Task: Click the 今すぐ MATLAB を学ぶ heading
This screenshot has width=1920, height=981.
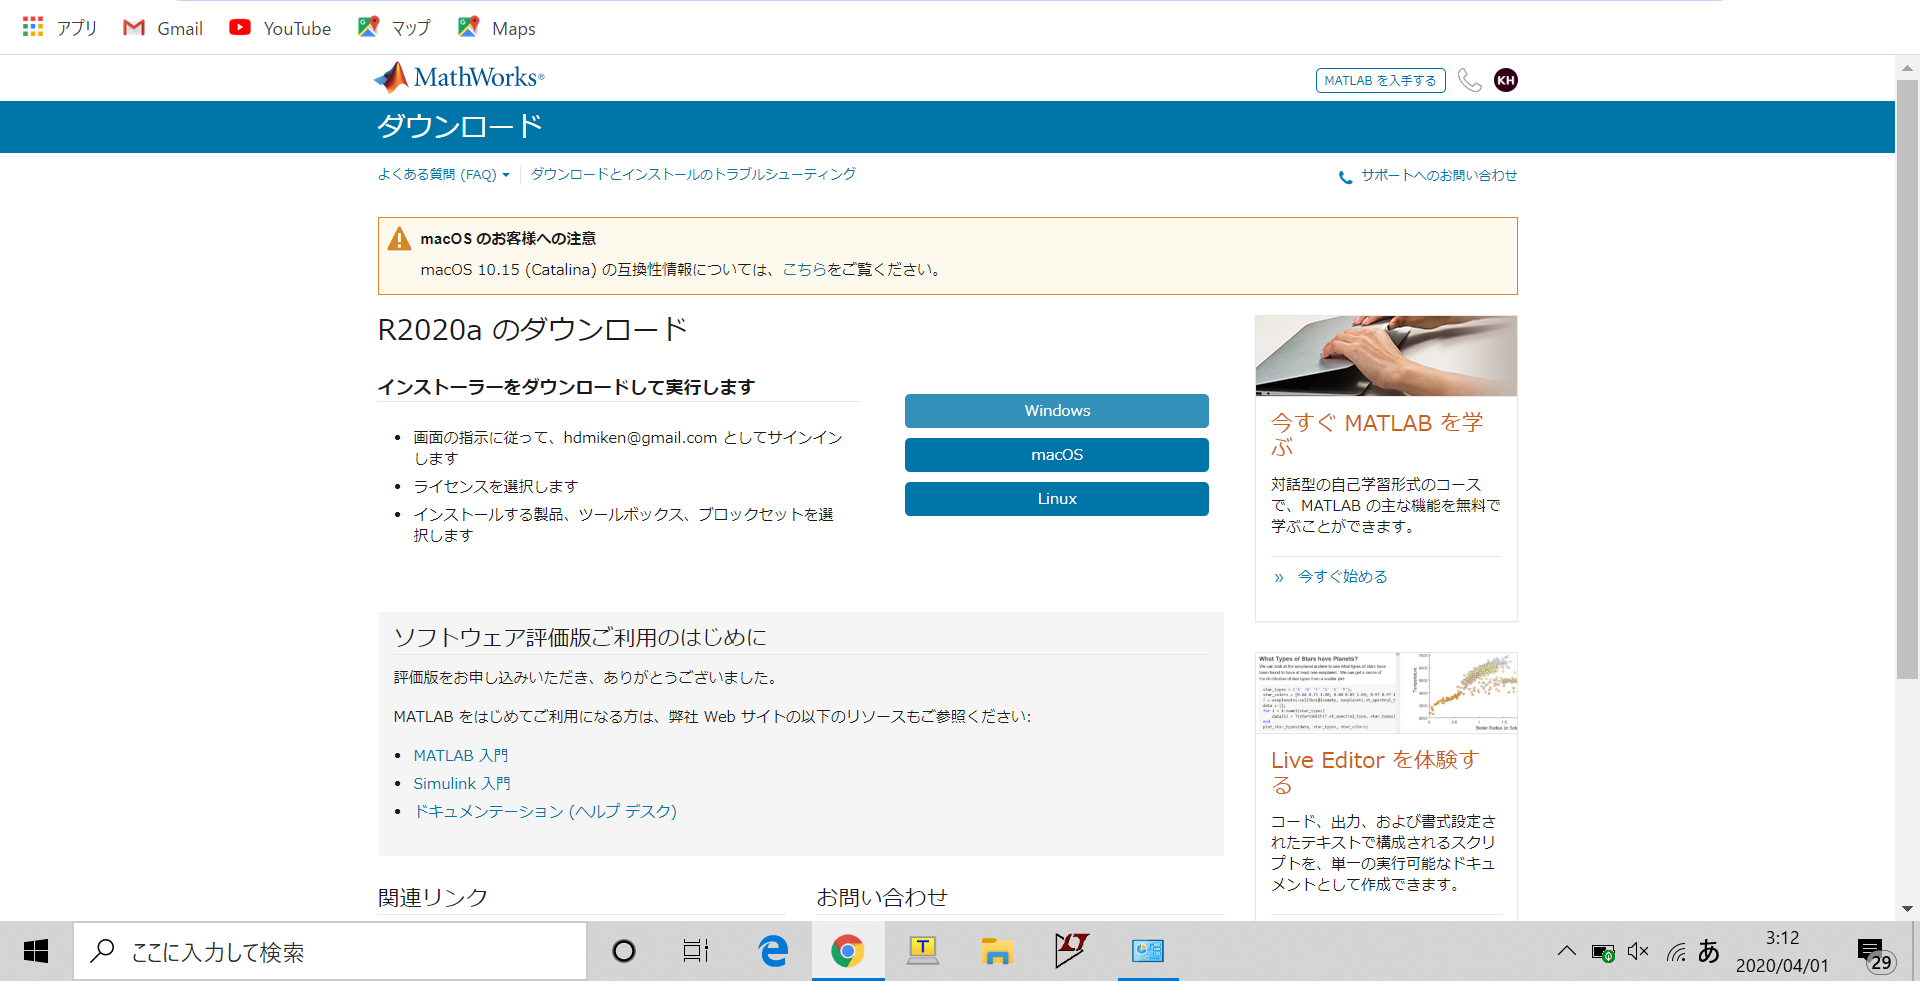Action: click(x=1378, y=434)
